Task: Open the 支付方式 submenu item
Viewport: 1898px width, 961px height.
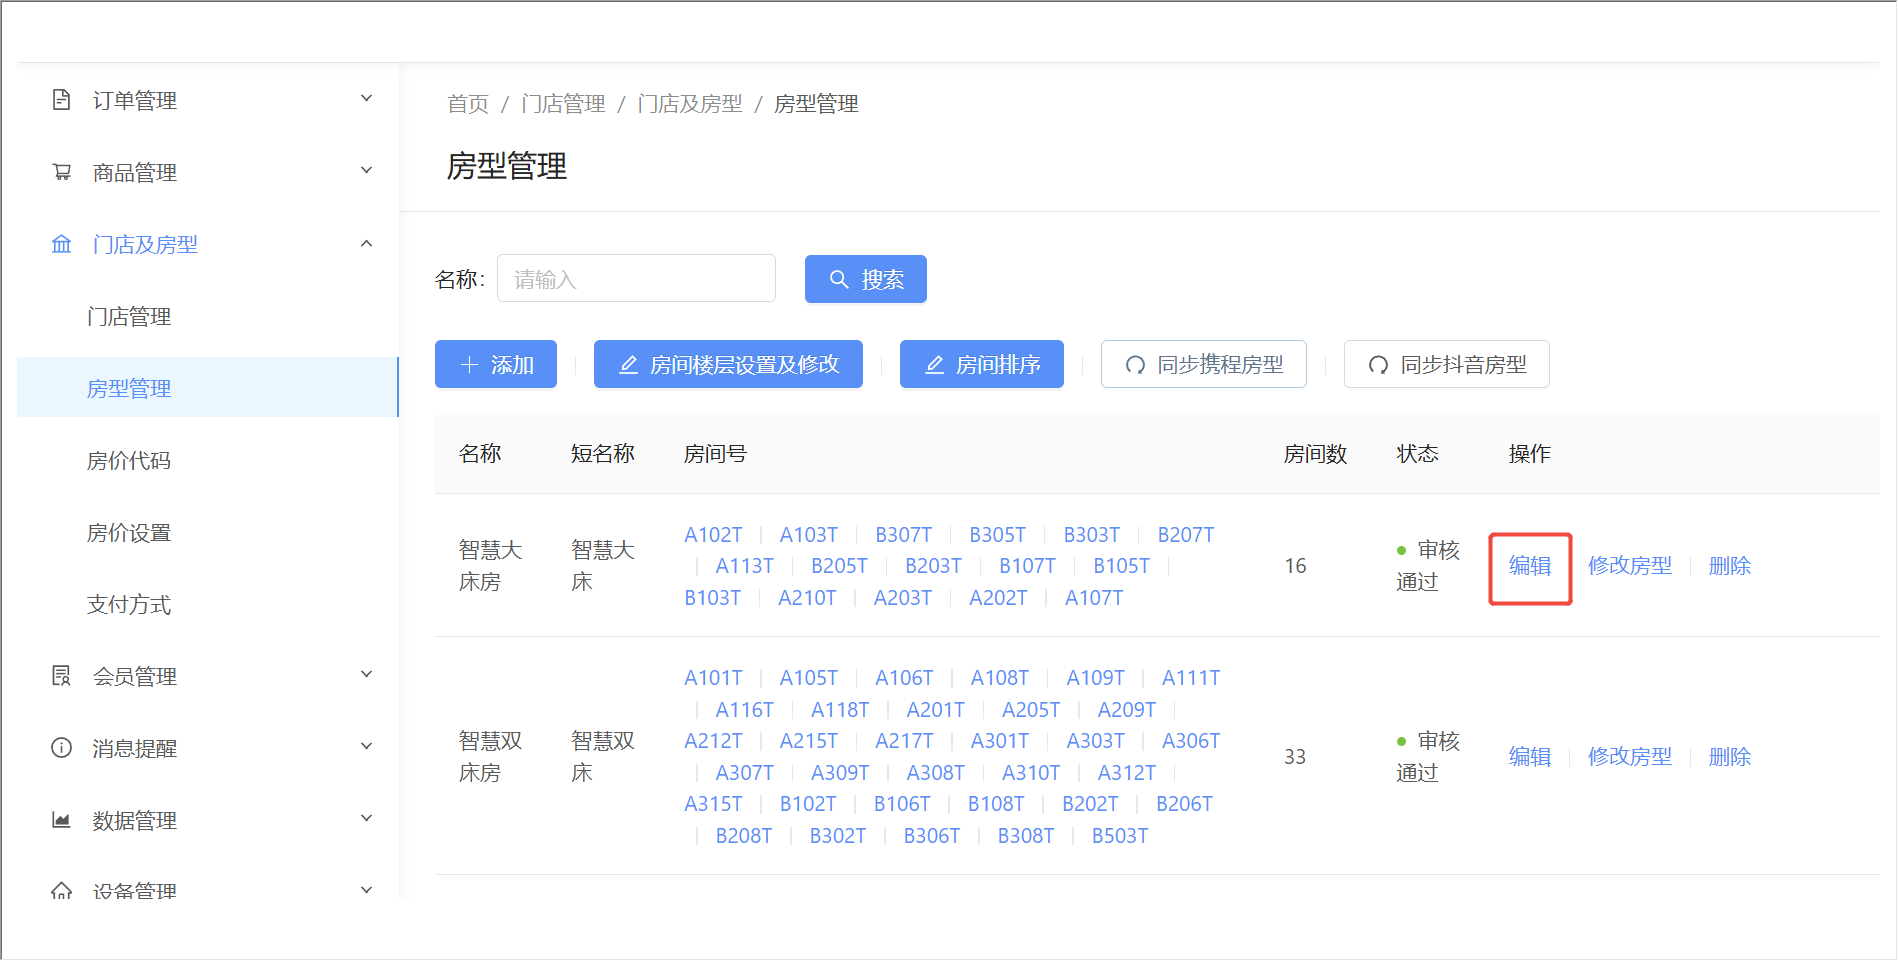Action: pos(208,604)
